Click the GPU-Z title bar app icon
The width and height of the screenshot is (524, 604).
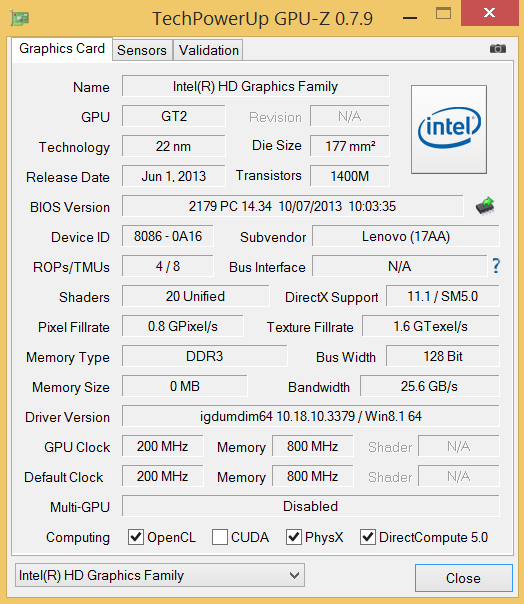(20, 18)
